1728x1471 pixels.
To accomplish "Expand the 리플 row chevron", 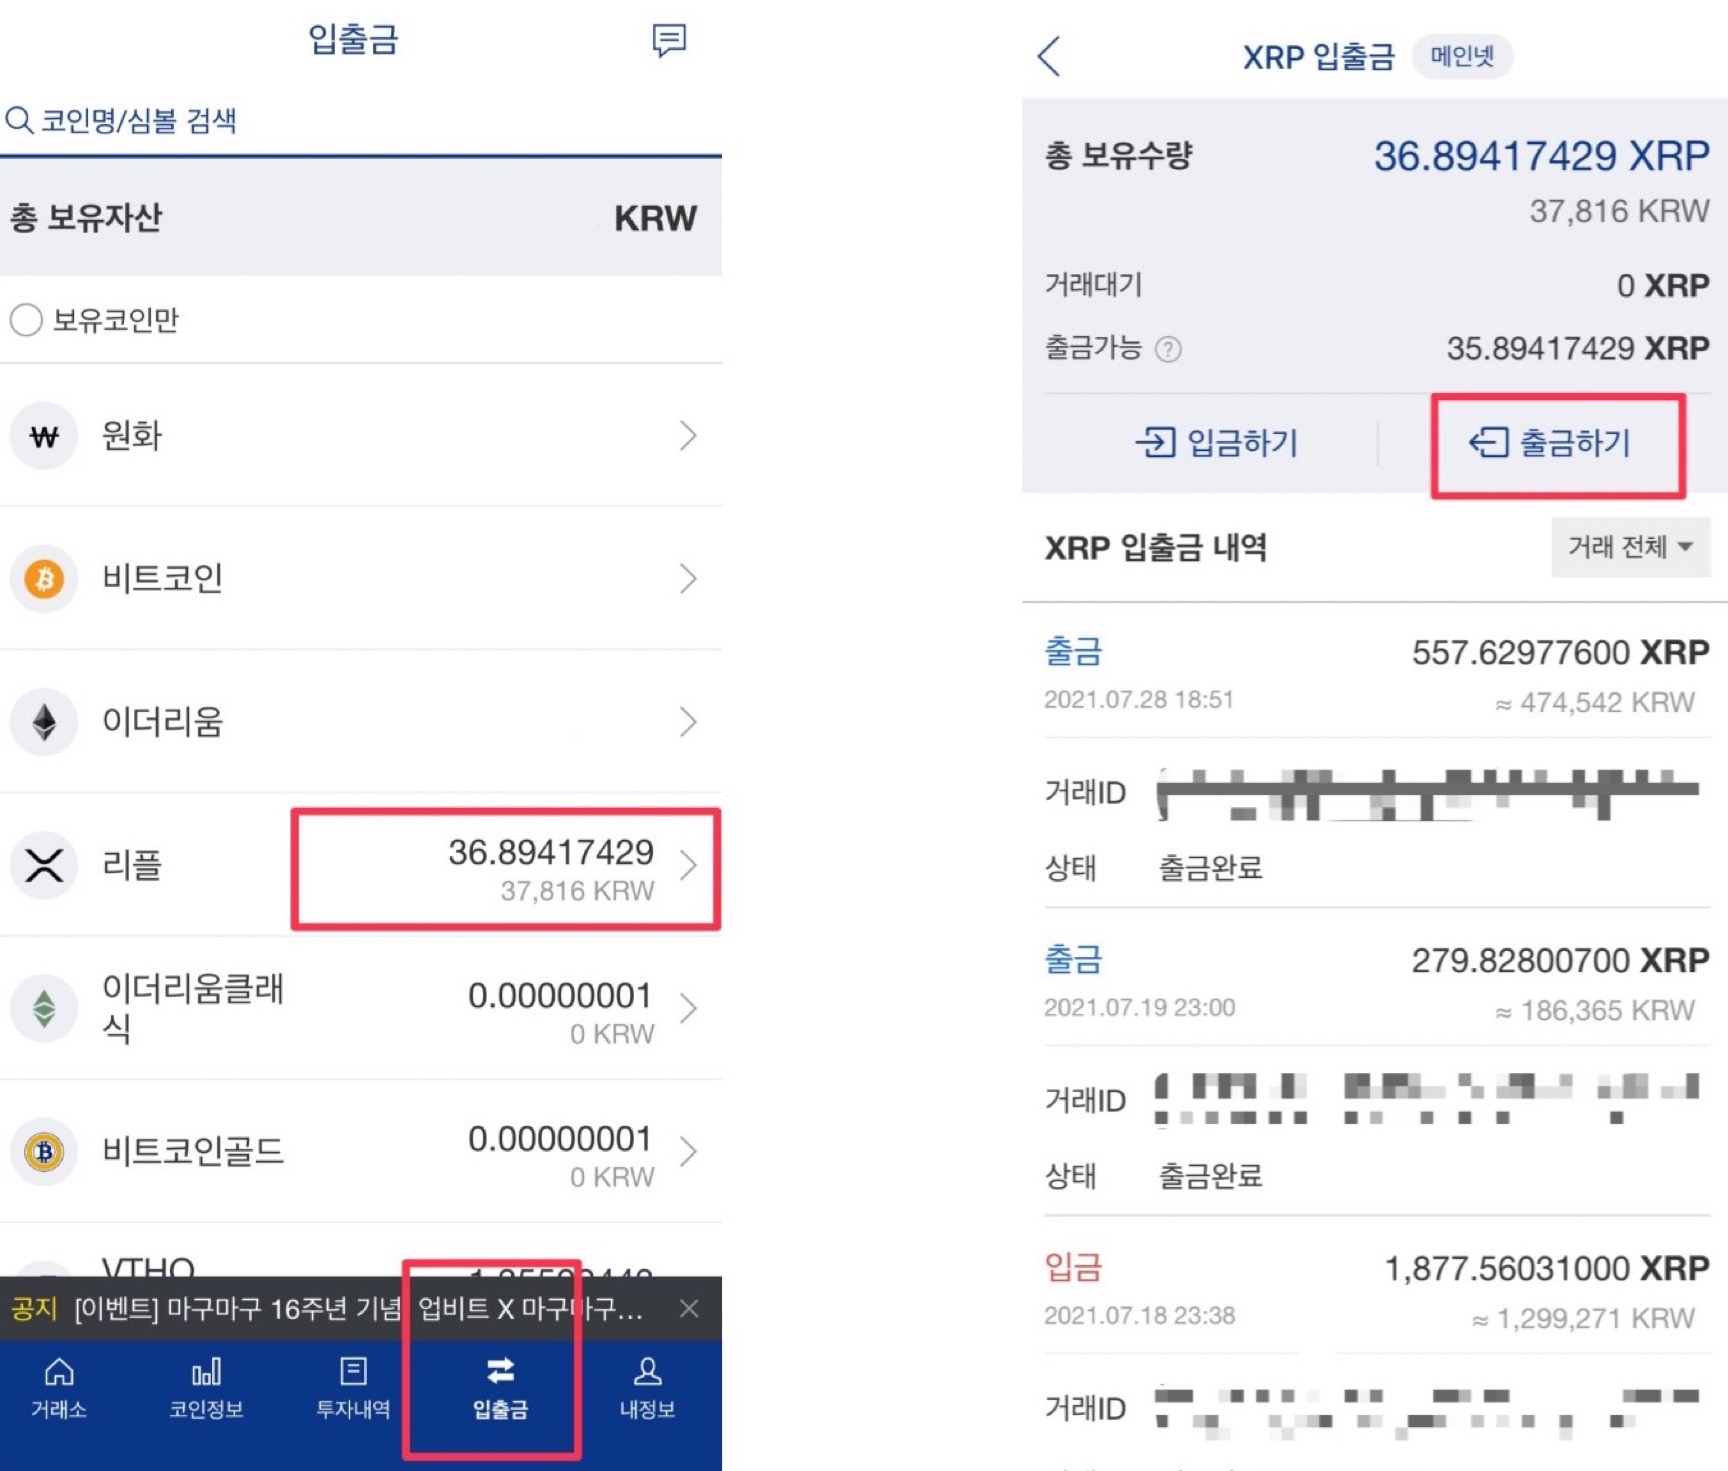I will pyautogui.click(x=688, y=865).
